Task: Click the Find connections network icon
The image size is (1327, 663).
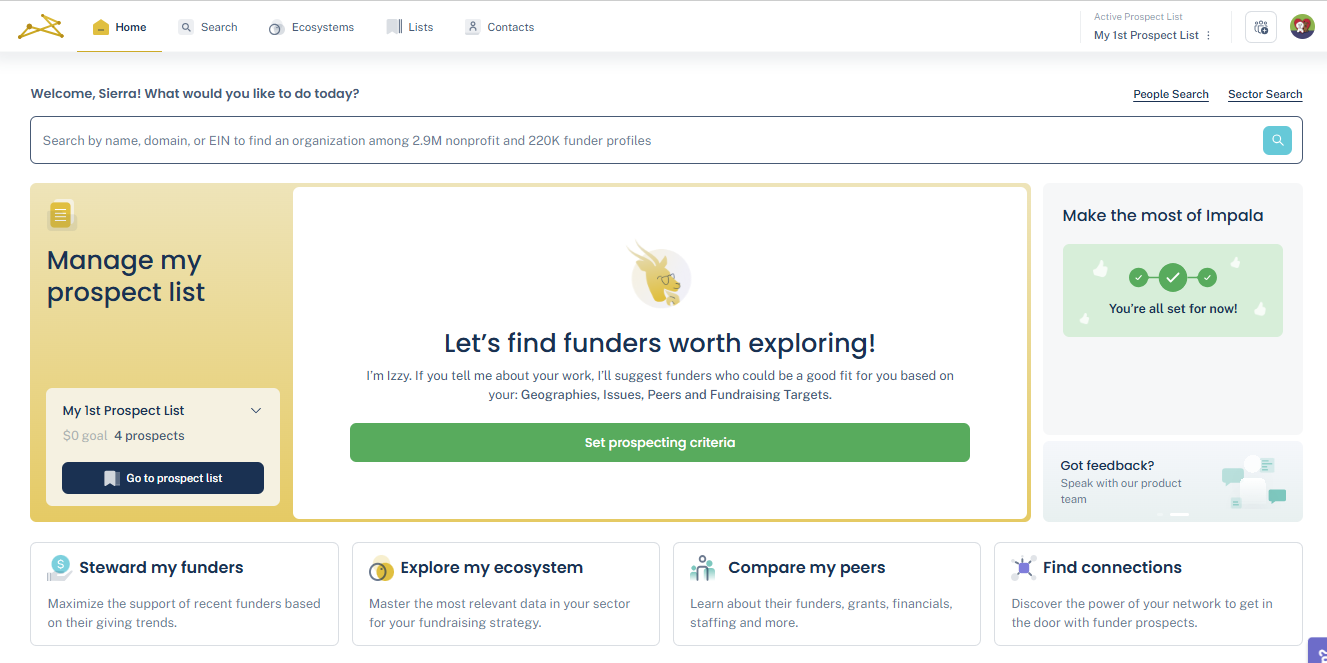Action: tap(1024, 568)
